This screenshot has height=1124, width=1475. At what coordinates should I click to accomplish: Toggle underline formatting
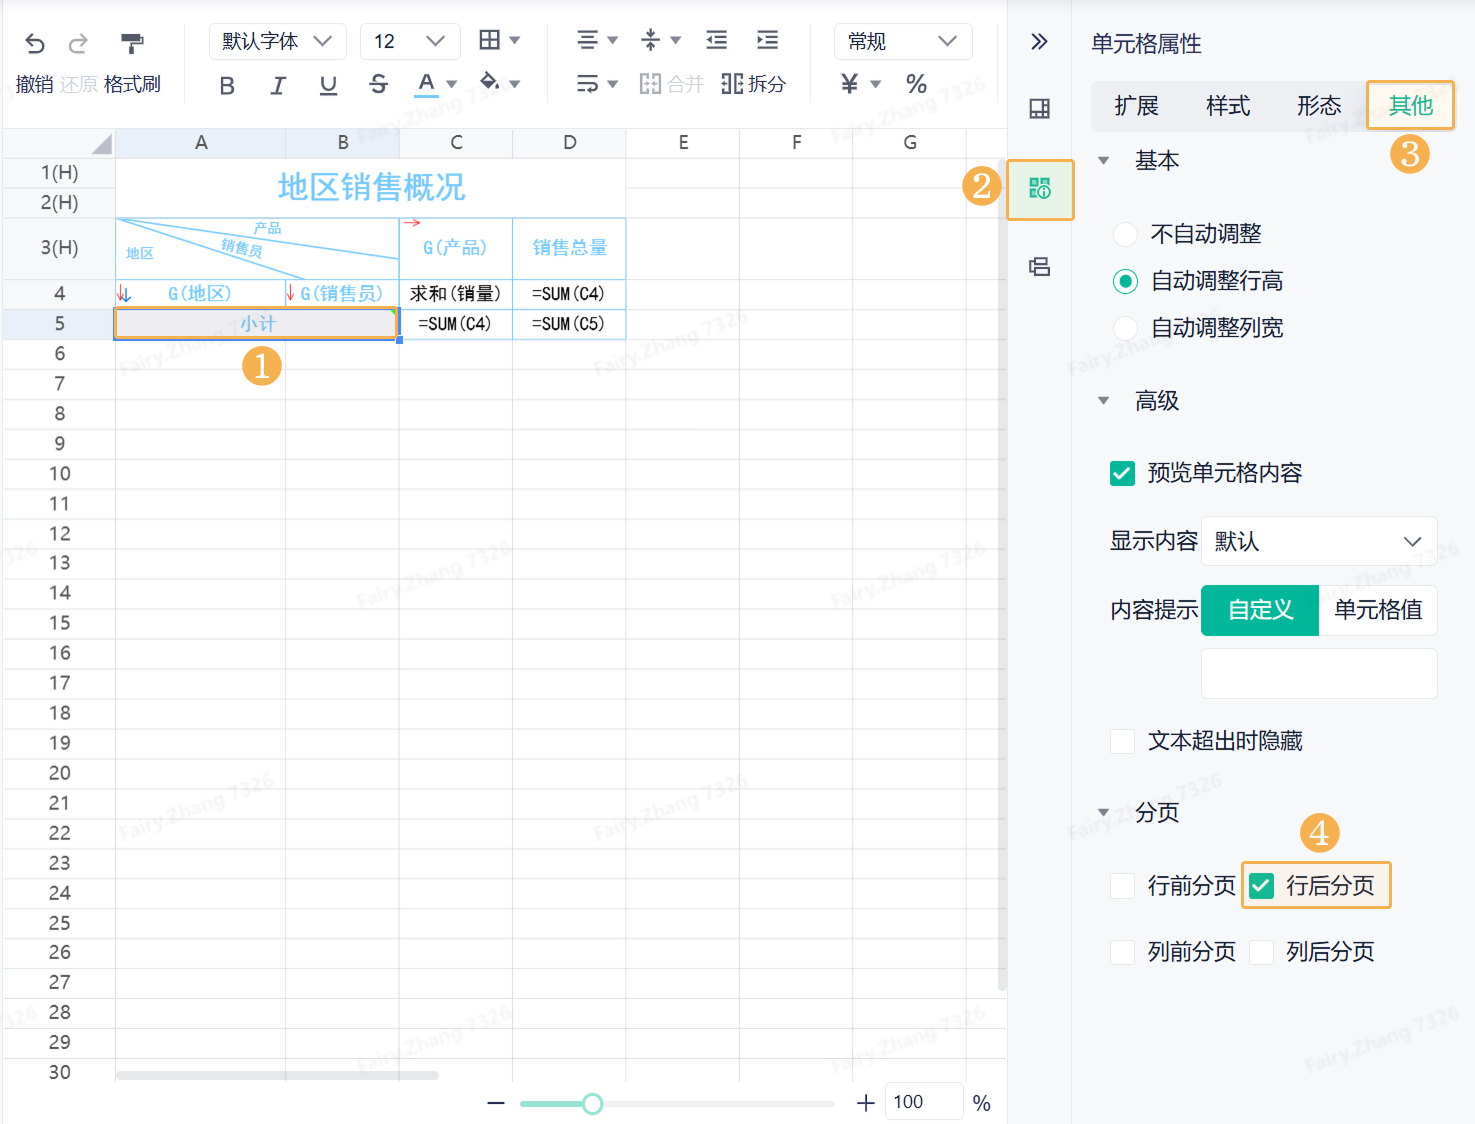tap(328, 85)
